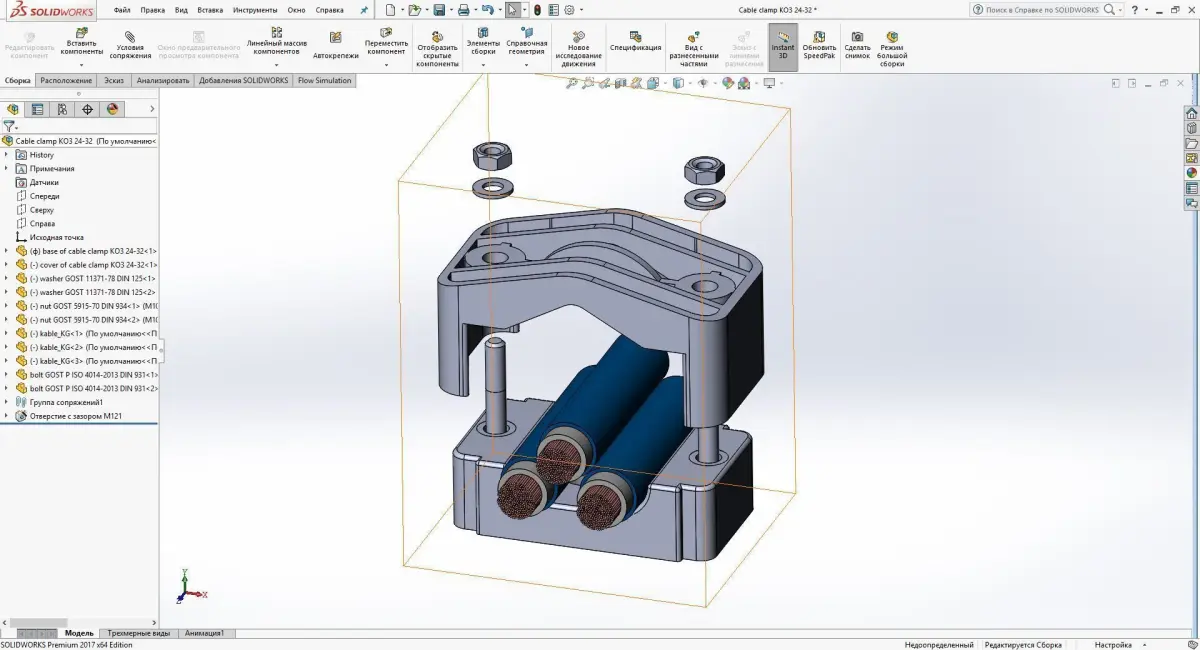Open the Инструменты menu
Viewport: 1200px width, 650px height.
pos(255,10)
